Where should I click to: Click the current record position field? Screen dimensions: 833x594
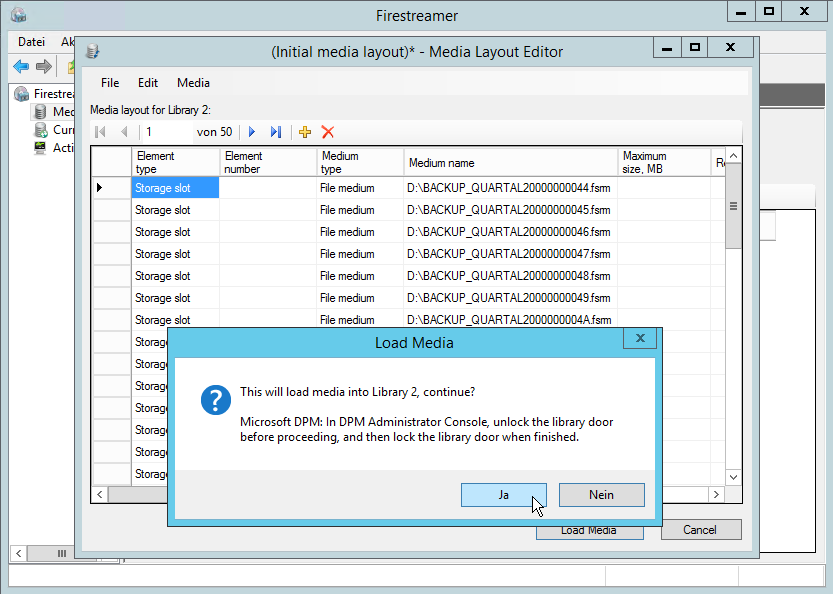[x=166, y=132]
